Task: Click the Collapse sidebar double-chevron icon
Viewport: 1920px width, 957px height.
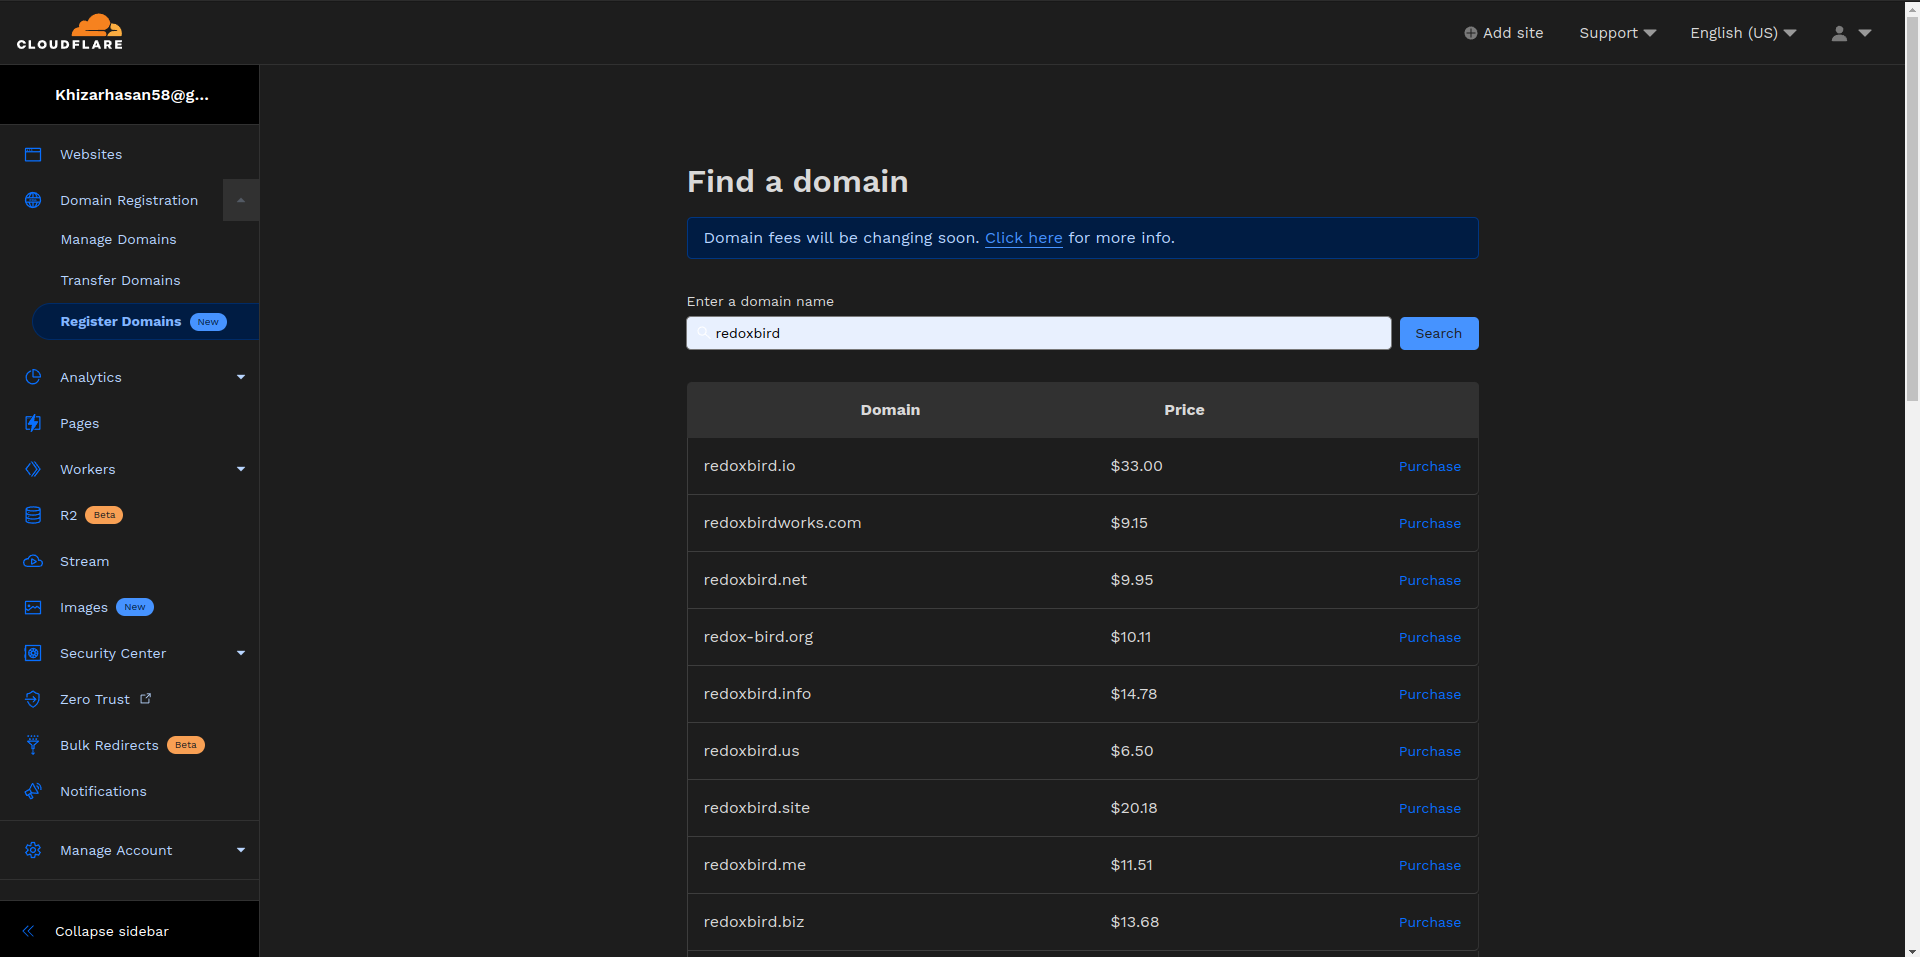Action: (28, 931)
